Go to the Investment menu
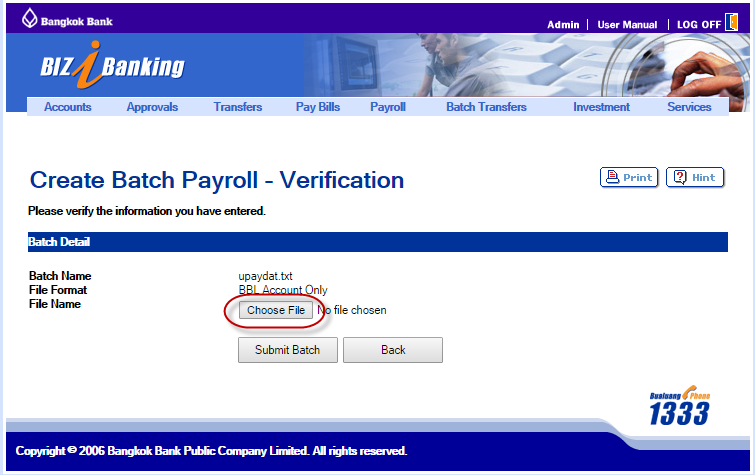Screen dimensions: 755x475 pos(601,107)
